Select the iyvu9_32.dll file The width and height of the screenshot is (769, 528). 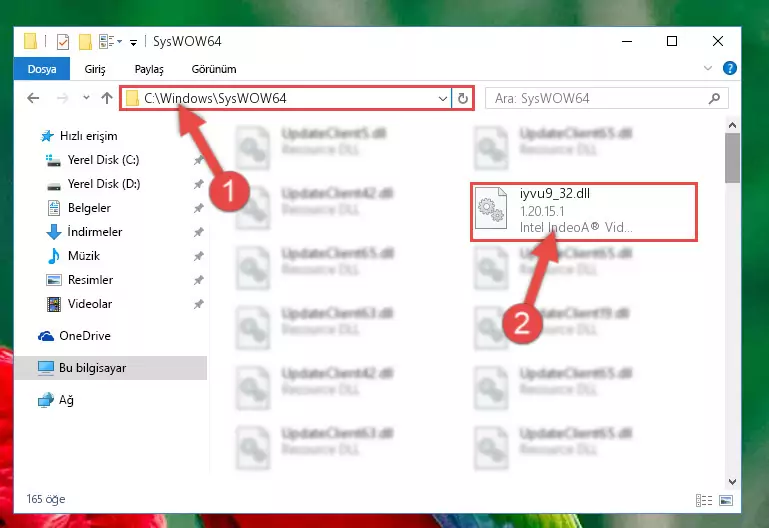click(584, 212)
